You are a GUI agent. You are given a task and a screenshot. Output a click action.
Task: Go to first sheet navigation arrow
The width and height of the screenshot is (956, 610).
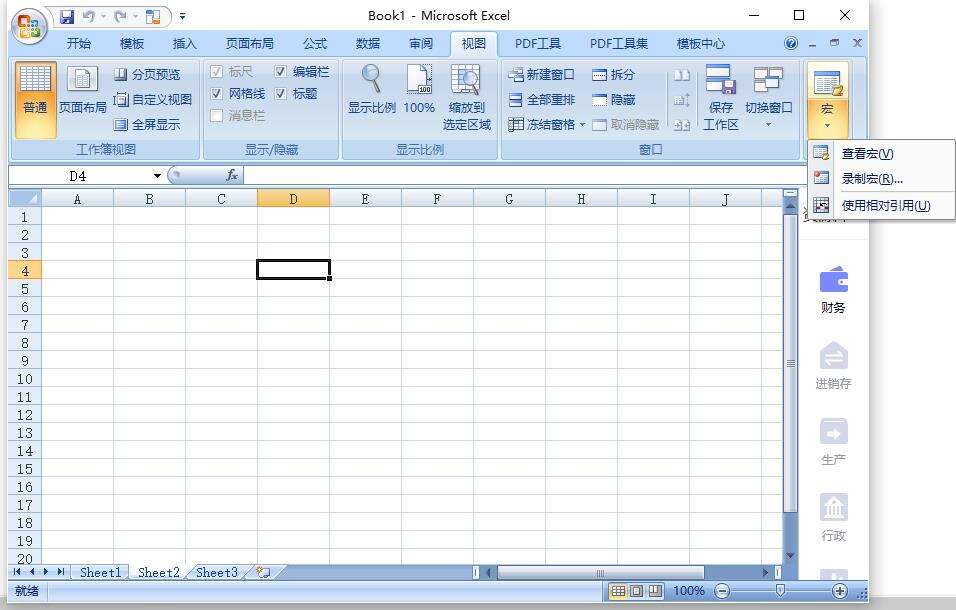coord(17,572)
